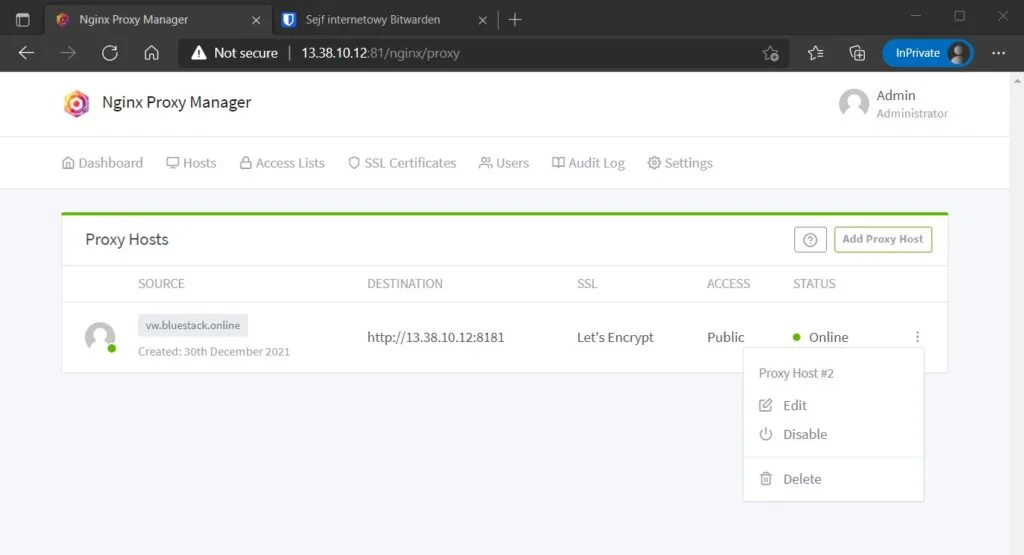Click the Online status indicator
The height and width of the screenshot is (555, 1024).
coord(820,338)
